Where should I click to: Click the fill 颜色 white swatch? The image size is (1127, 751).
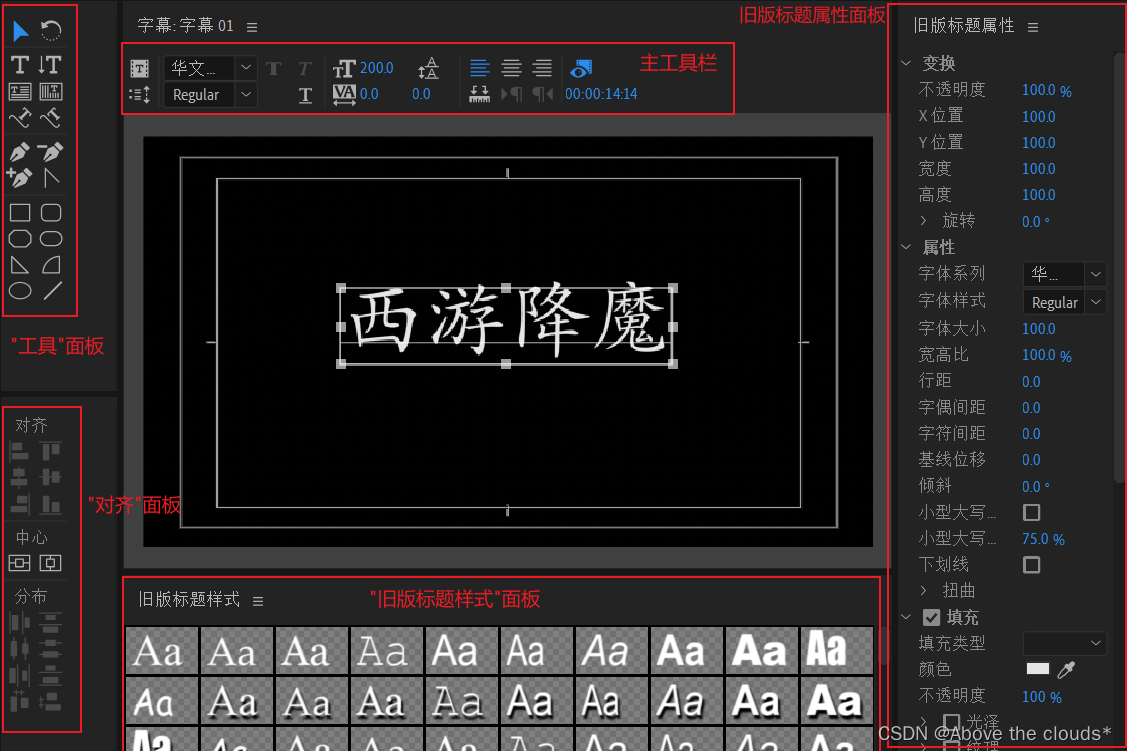pyautogui.click(x=1037, y=669)
